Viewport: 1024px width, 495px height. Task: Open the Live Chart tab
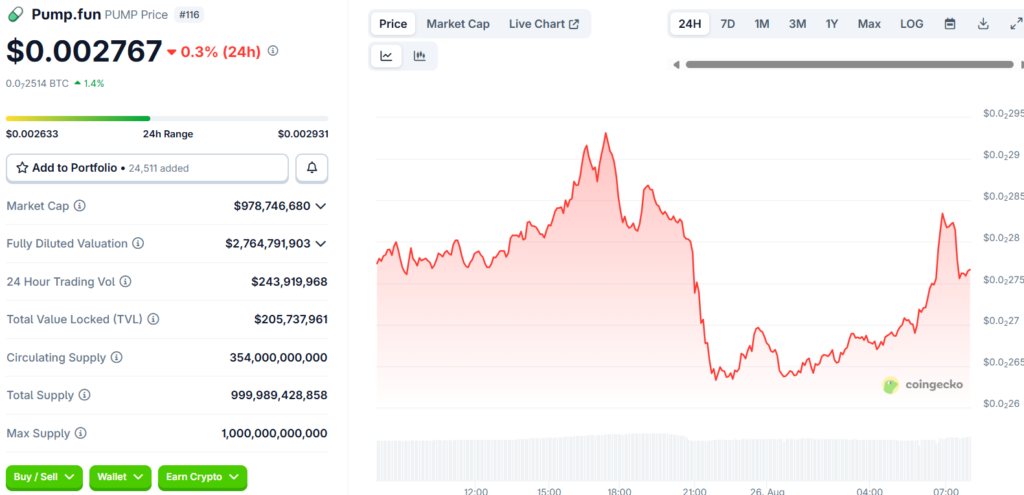[543, 24]
